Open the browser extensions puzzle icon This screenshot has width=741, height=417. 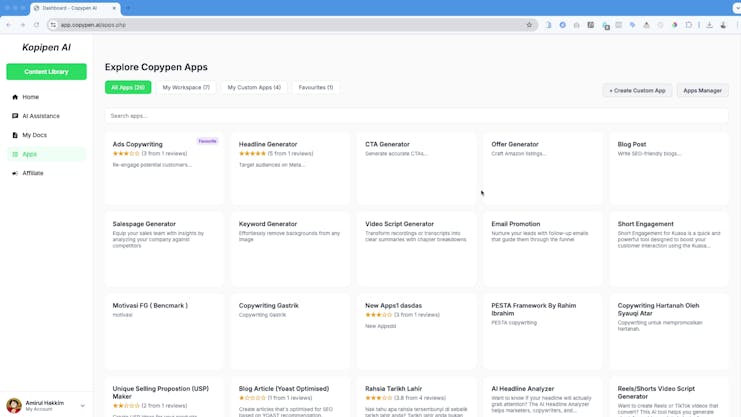point(689,25)
